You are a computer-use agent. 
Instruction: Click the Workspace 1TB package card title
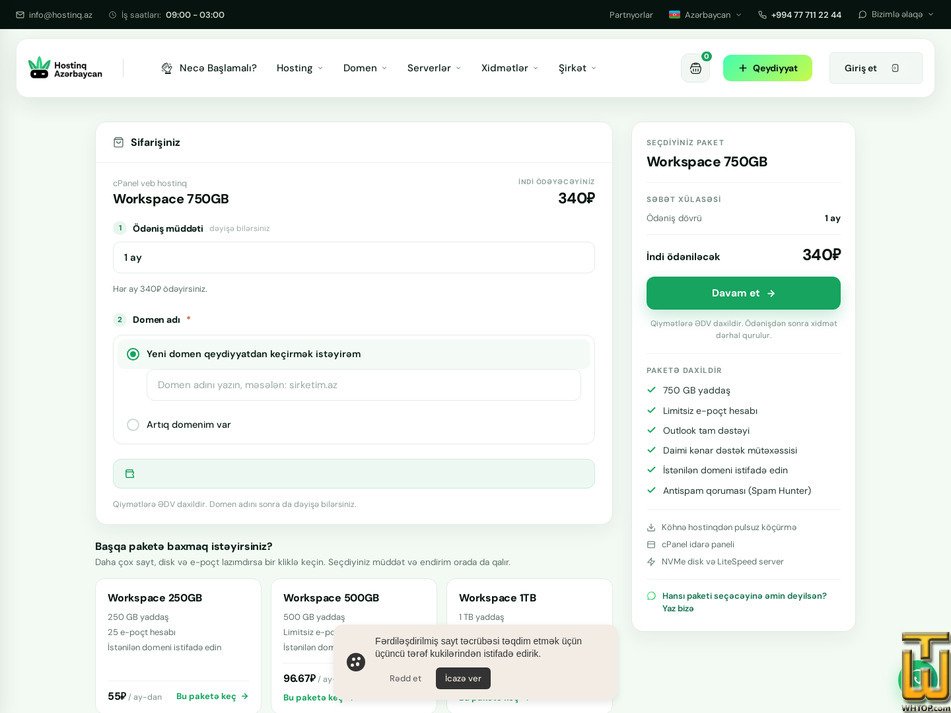click(497, 598)
